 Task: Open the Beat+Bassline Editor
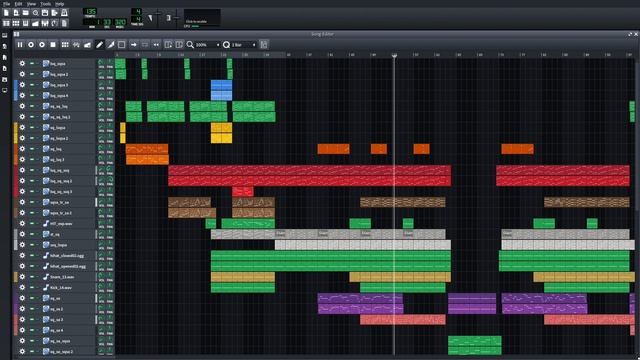pyautogui.click(x=16, y=23)
